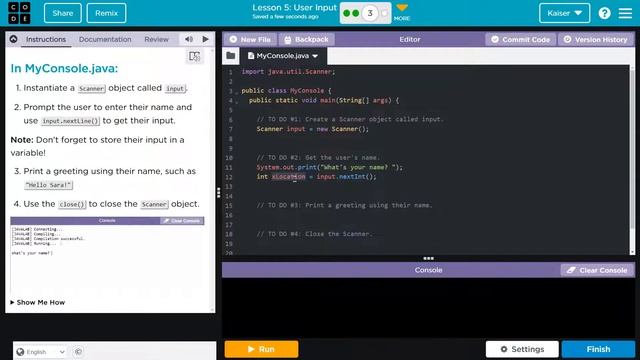Collapse the instructions panel arrow icon

point(13,39)
